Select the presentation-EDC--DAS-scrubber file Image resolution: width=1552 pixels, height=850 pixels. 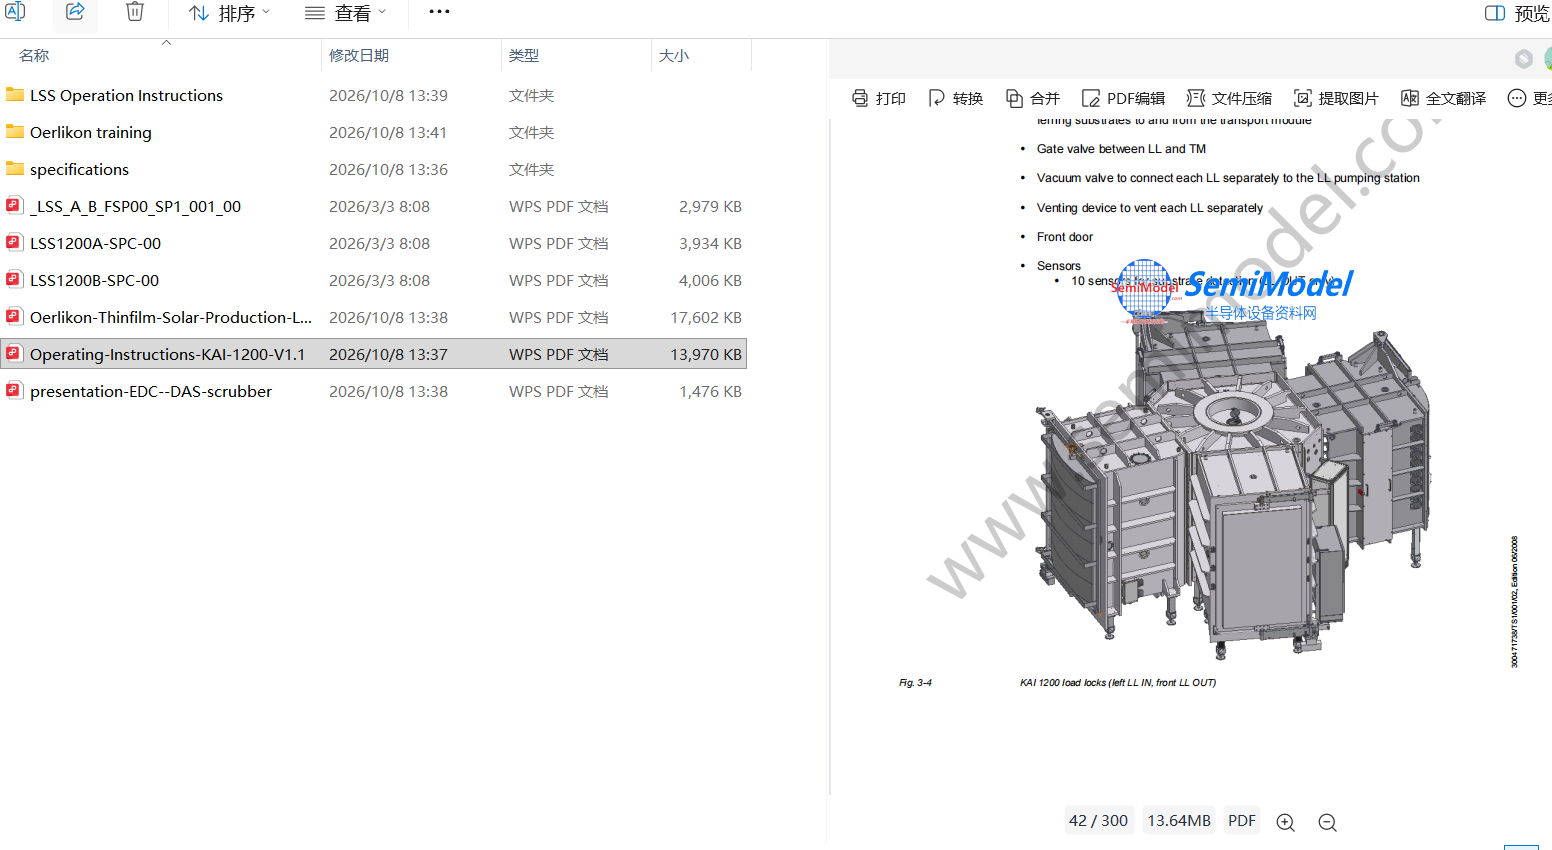(x=151, y=392)
